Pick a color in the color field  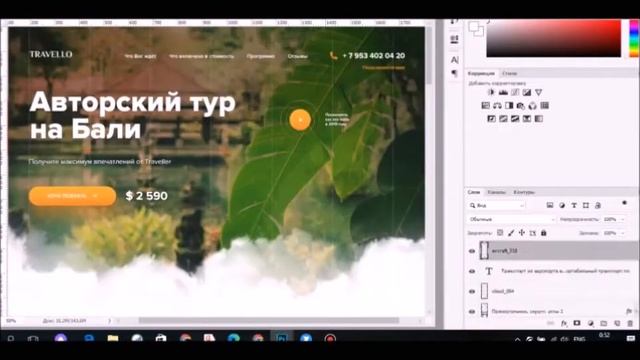point(553,38)
